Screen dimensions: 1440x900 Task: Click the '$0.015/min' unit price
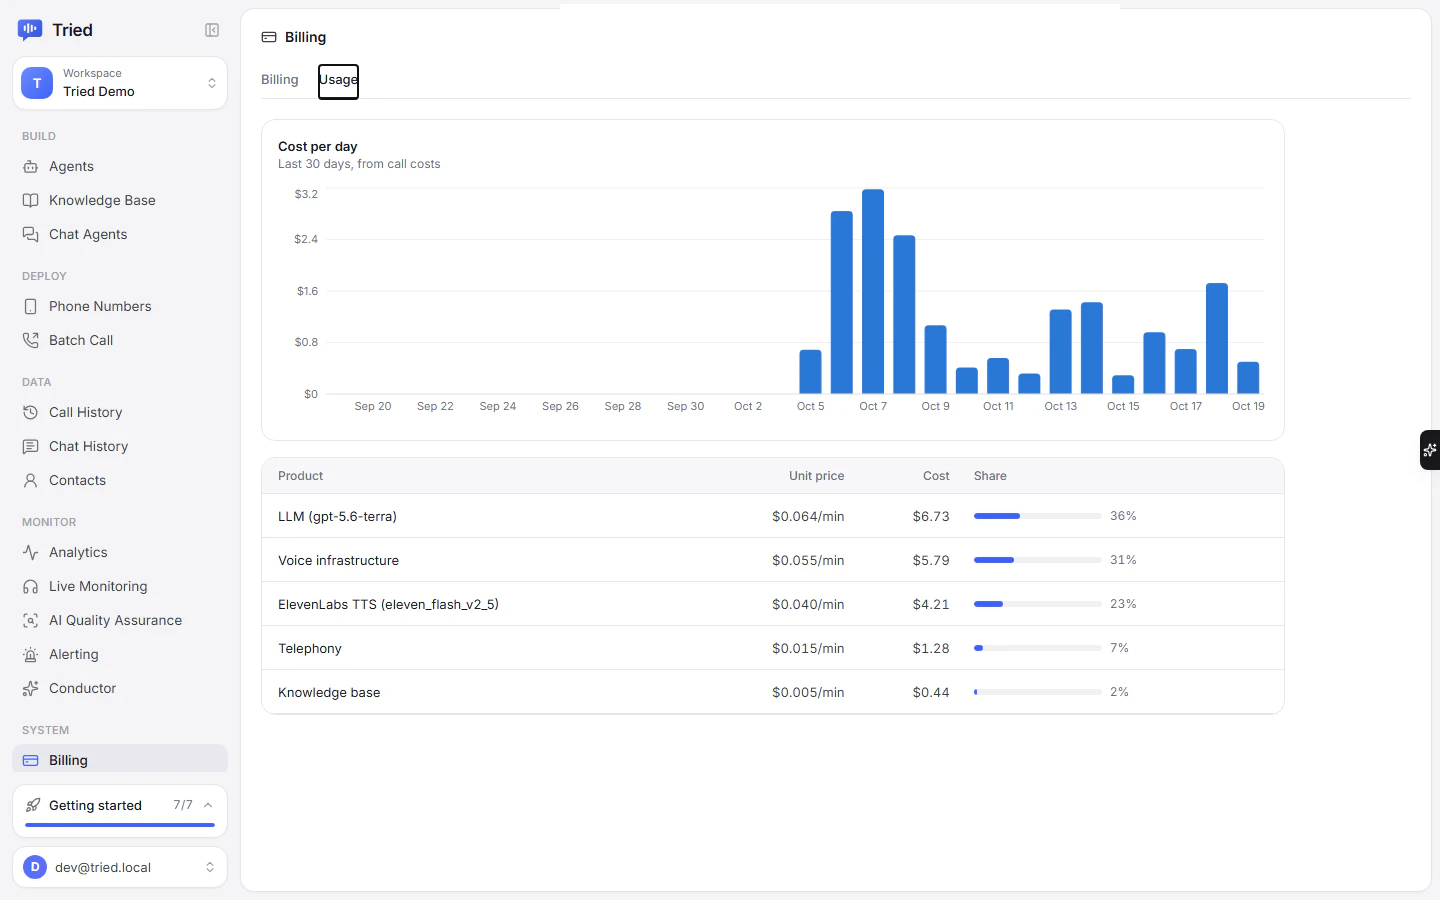[808, 648]
